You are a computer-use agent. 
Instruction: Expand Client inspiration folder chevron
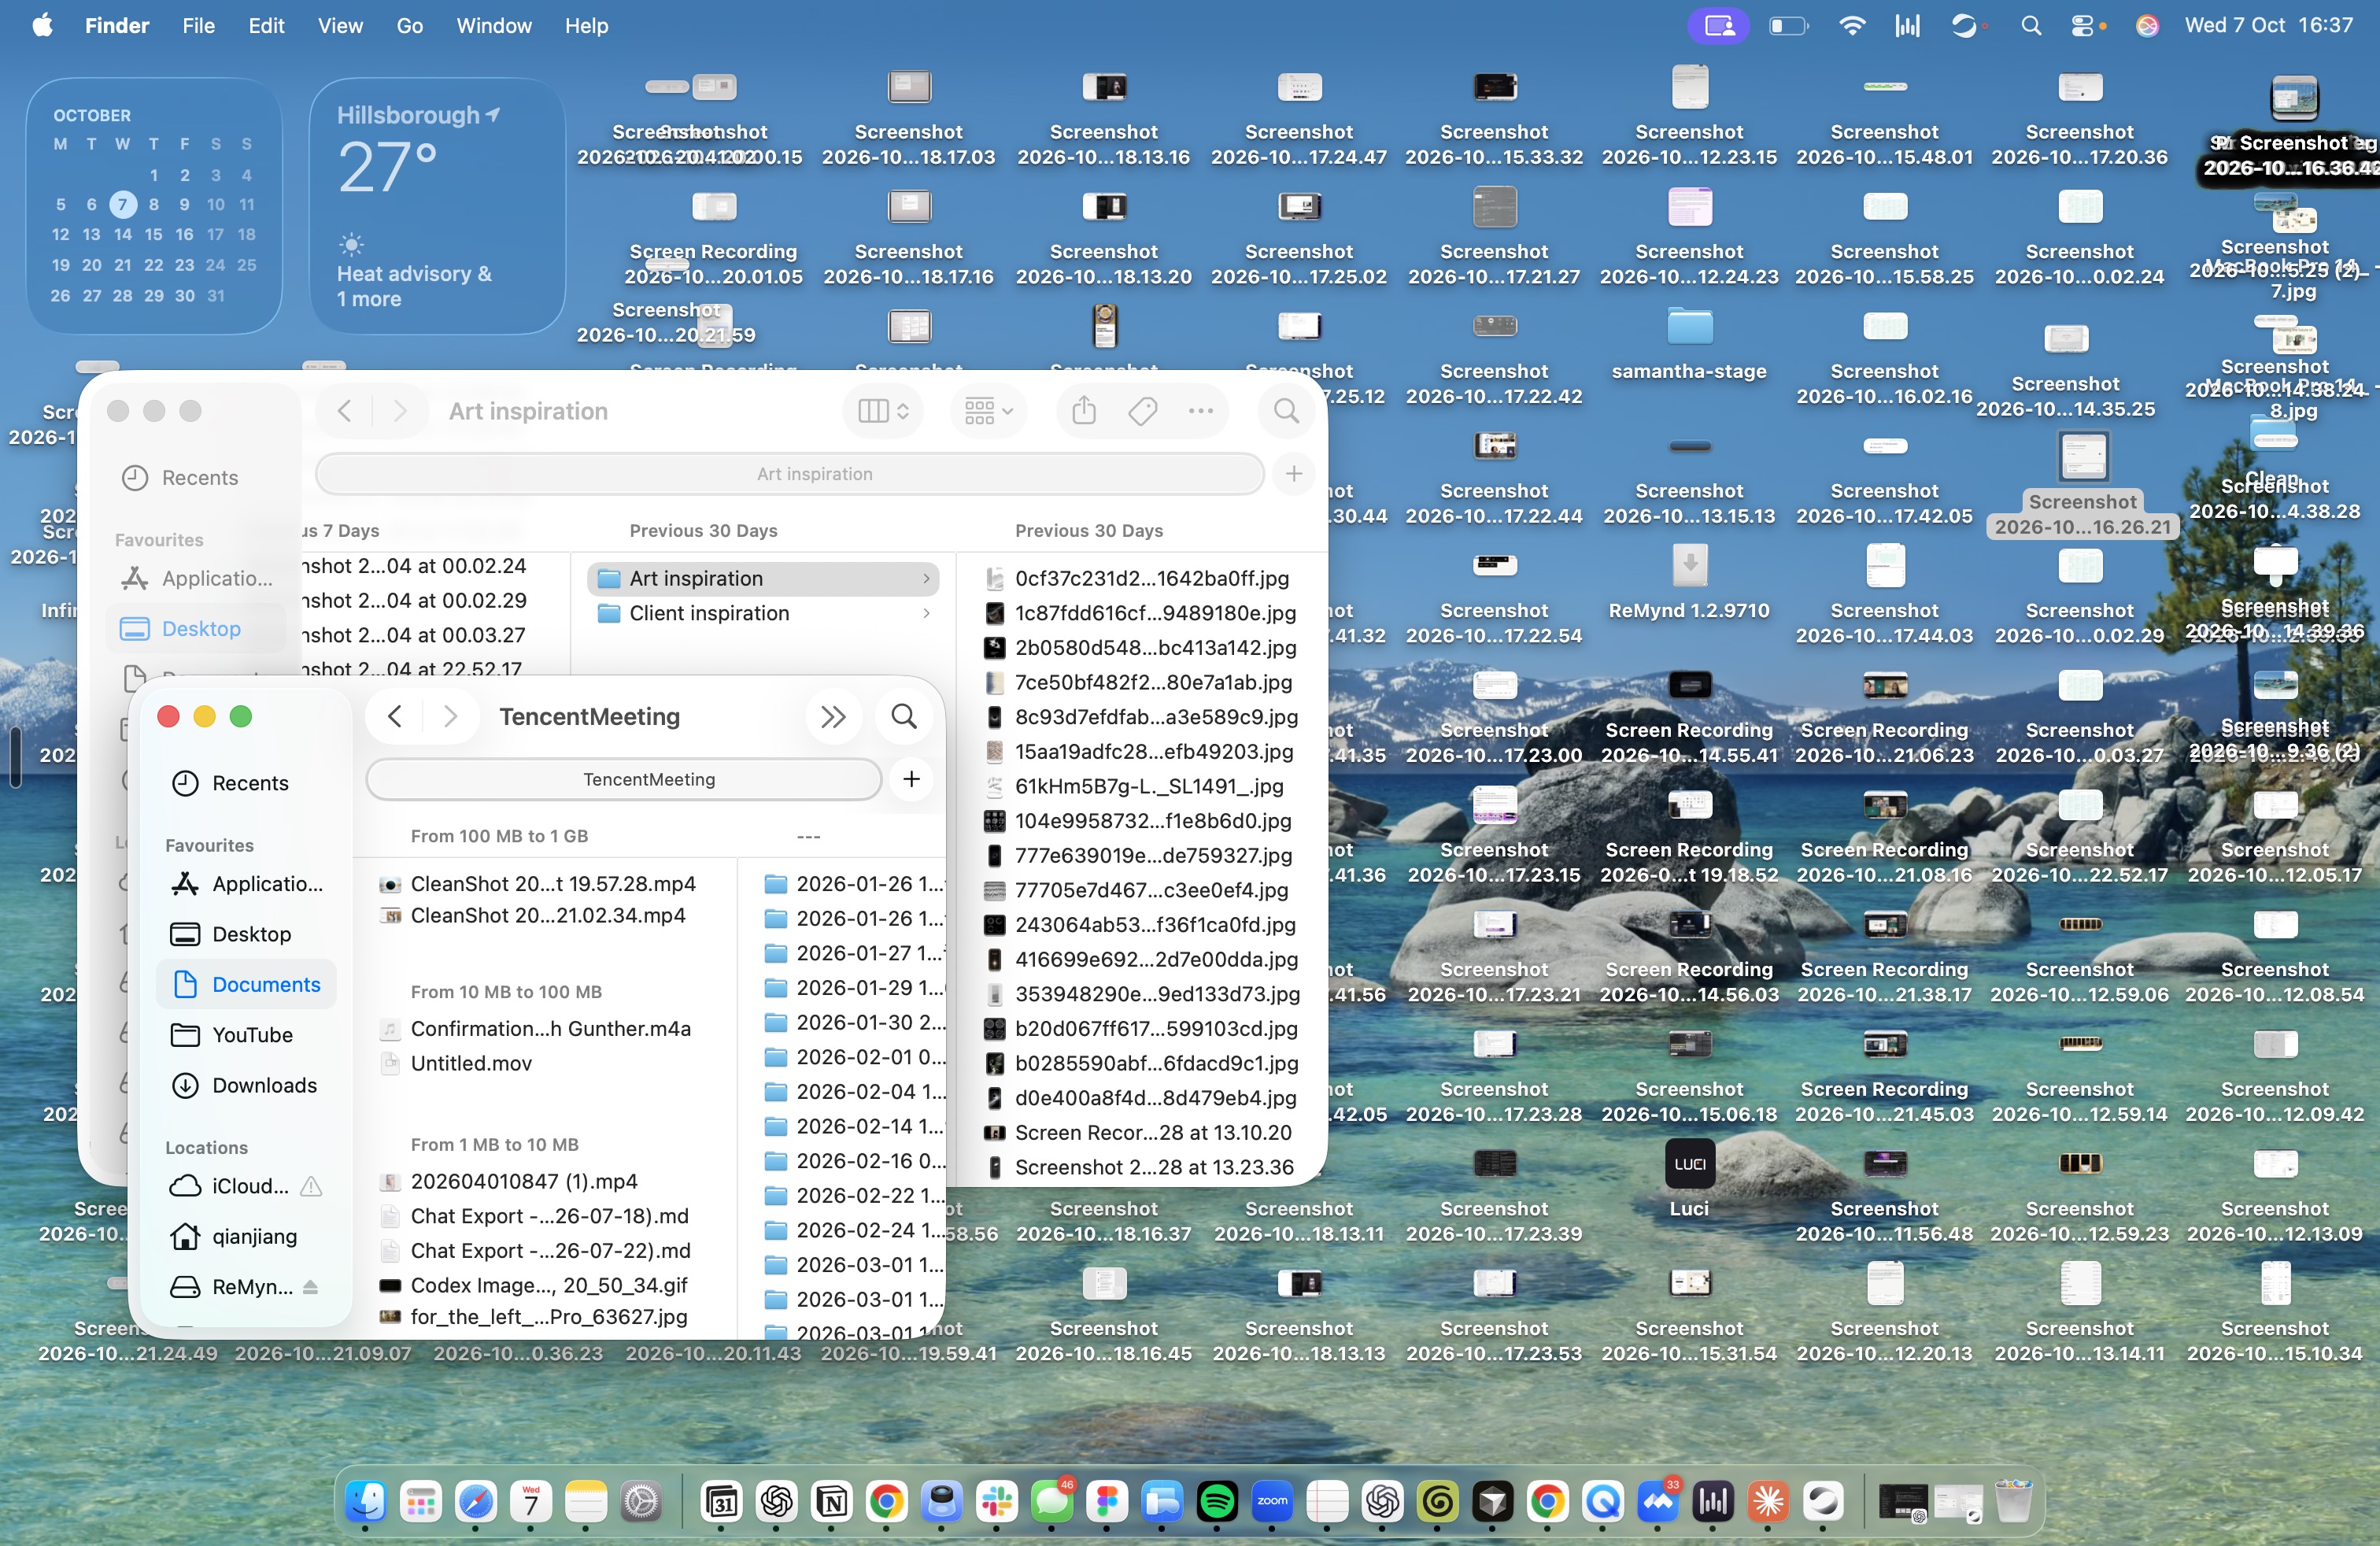(x=927, y=613)
